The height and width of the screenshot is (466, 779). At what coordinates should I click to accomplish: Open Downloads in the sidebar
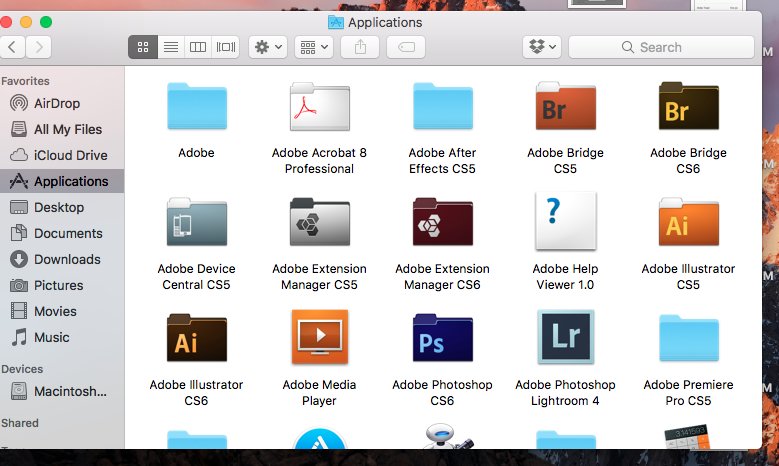click(x=62, y=259)
